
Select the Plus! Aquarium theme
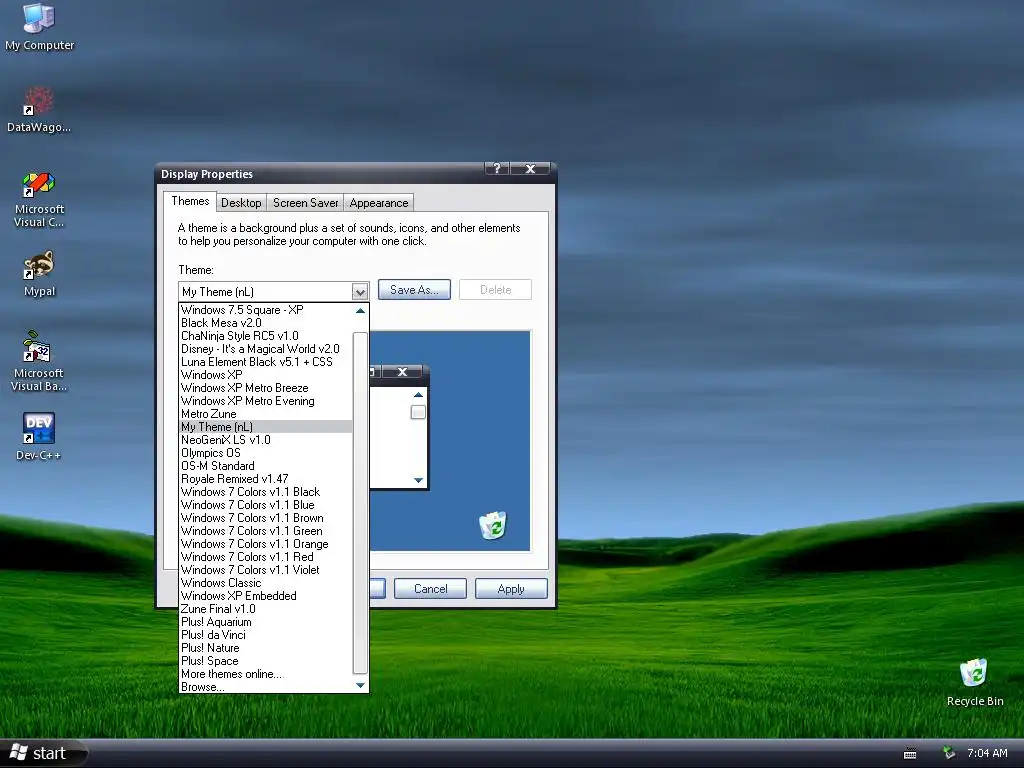click(x=266, y=622)
